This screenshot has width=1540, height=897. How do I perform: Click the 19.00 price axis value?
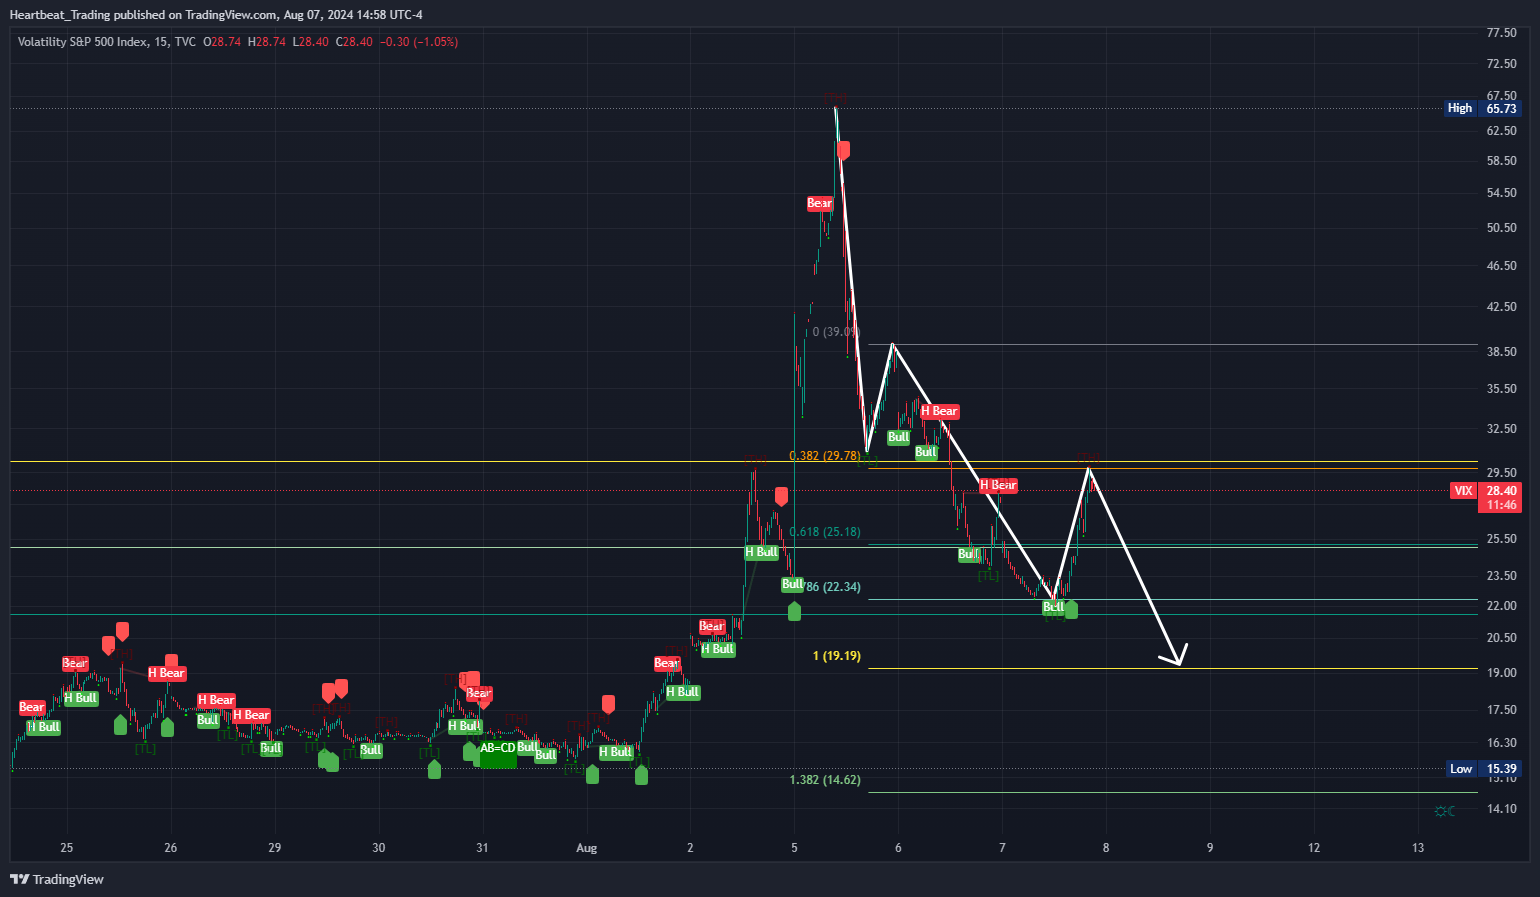[x=1501, y=672]
